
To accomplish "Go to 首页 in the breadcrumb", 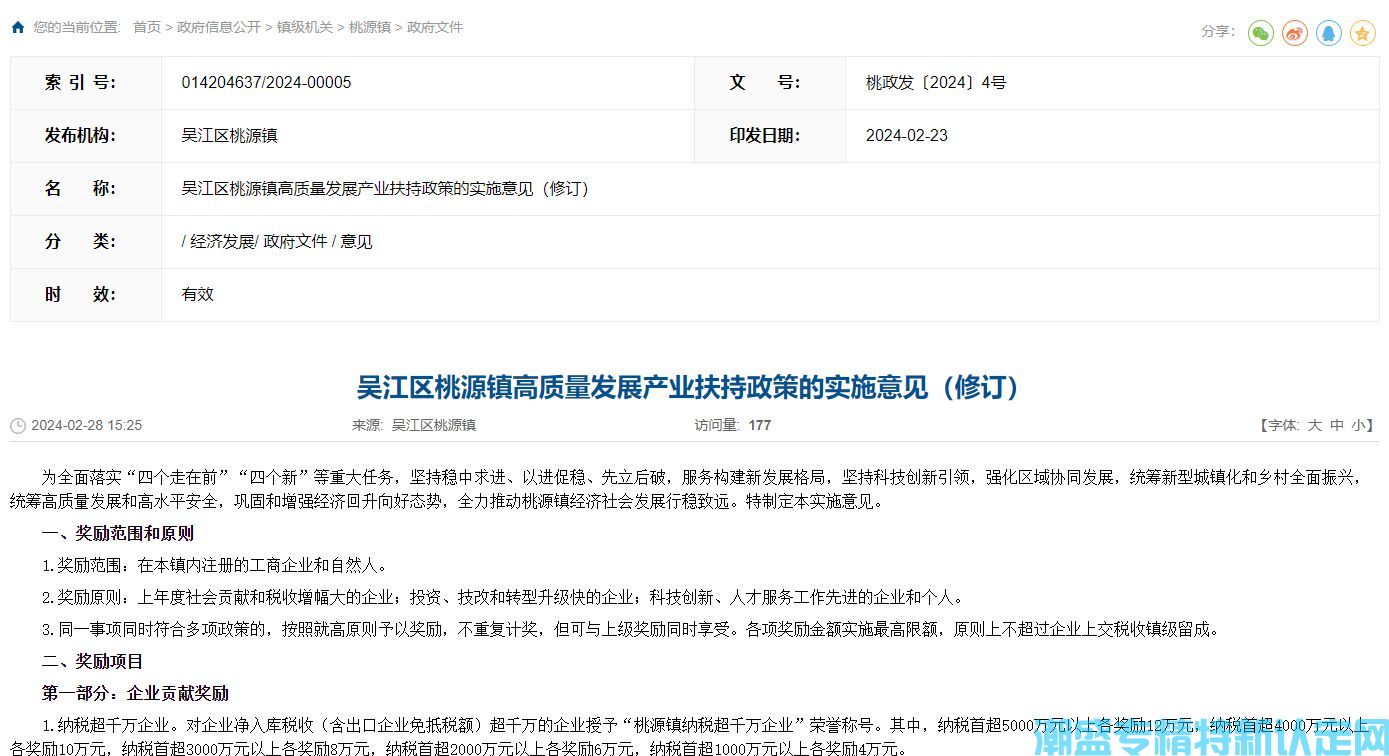I will pos(147,27).
